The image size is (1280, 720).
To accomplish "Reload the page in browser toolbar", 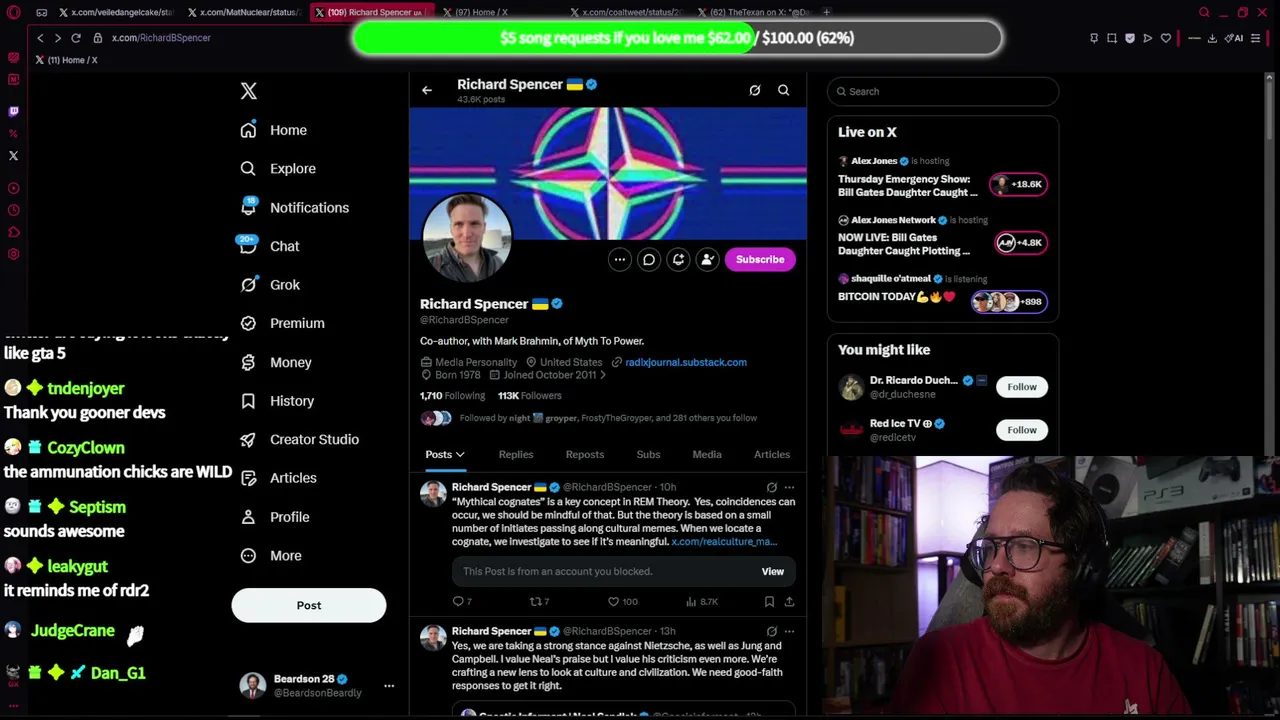I will click(75, 38).
